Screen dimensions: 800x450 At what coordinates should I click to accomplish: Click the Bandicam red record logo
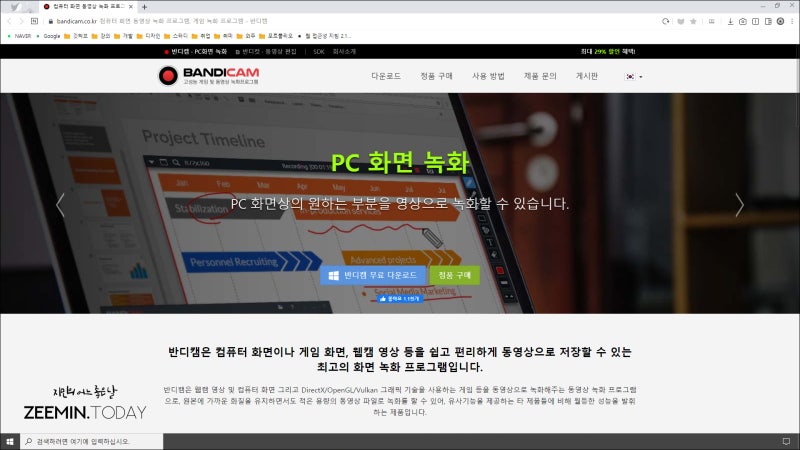point(168,76)
